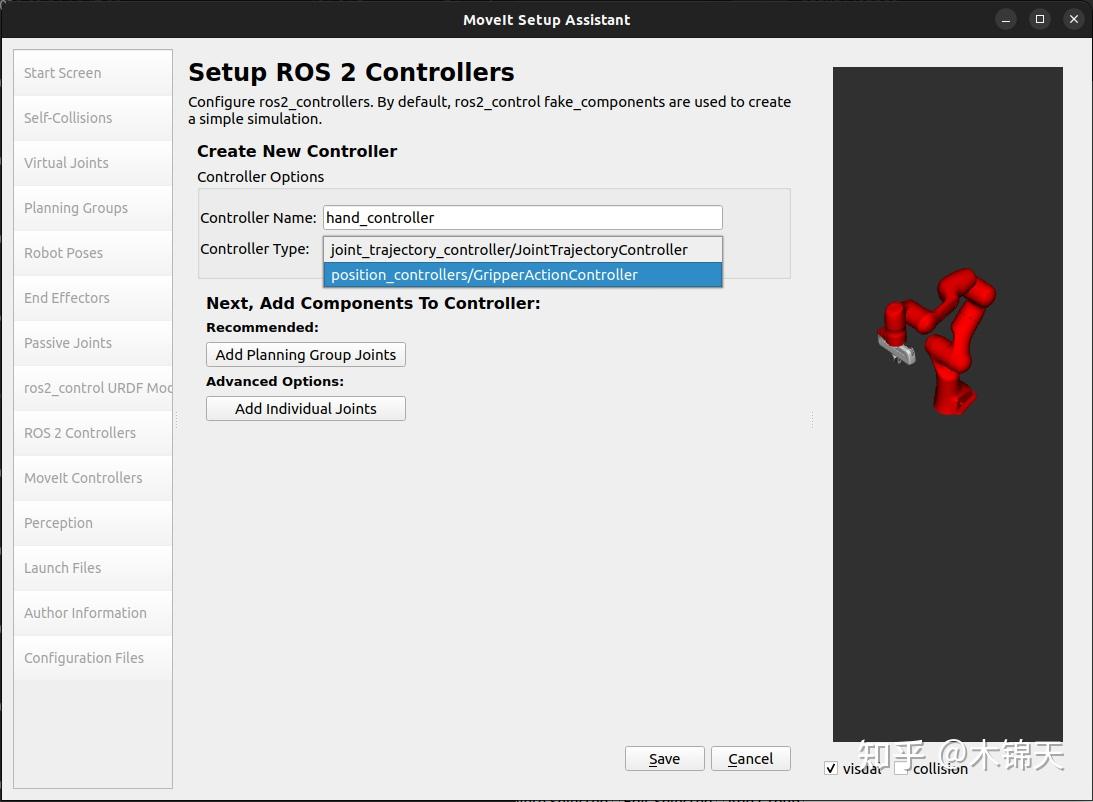1093x802 pixels.
Task: Click the Add Individual Joints button
Action: (305, 408)
